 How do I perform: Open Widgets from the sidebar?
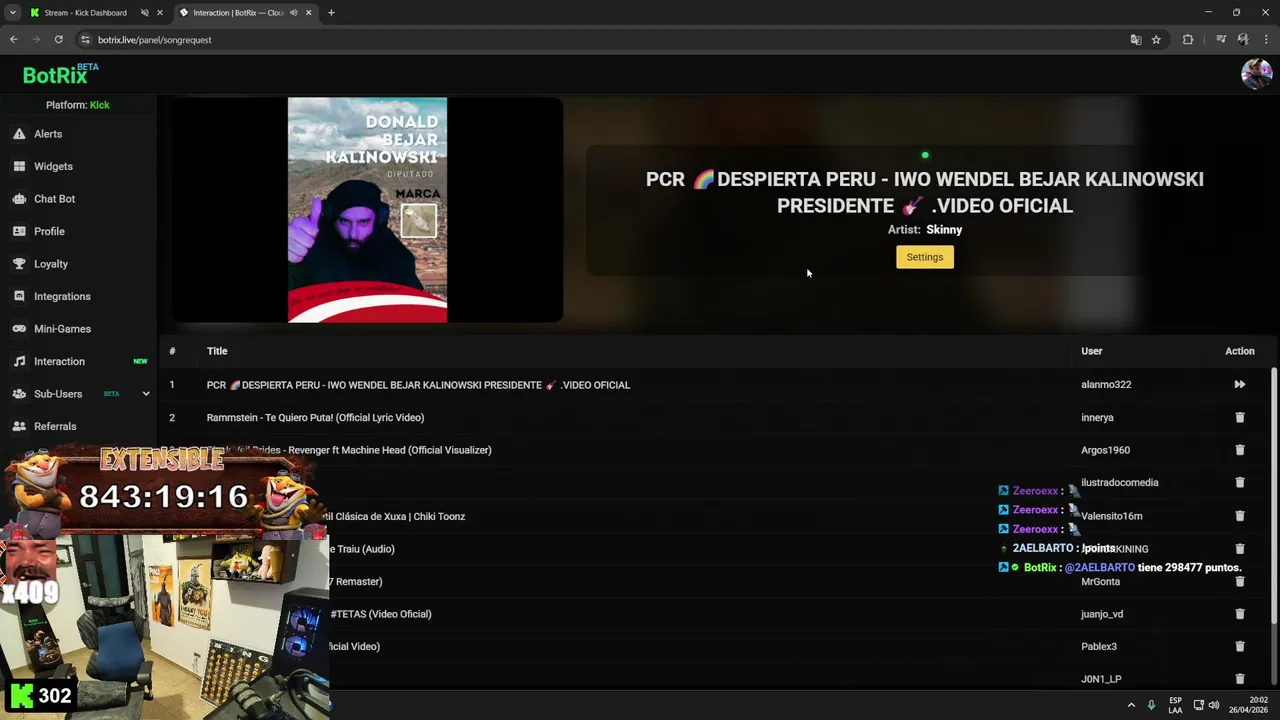pyautogui.click(x=53, y=166)
